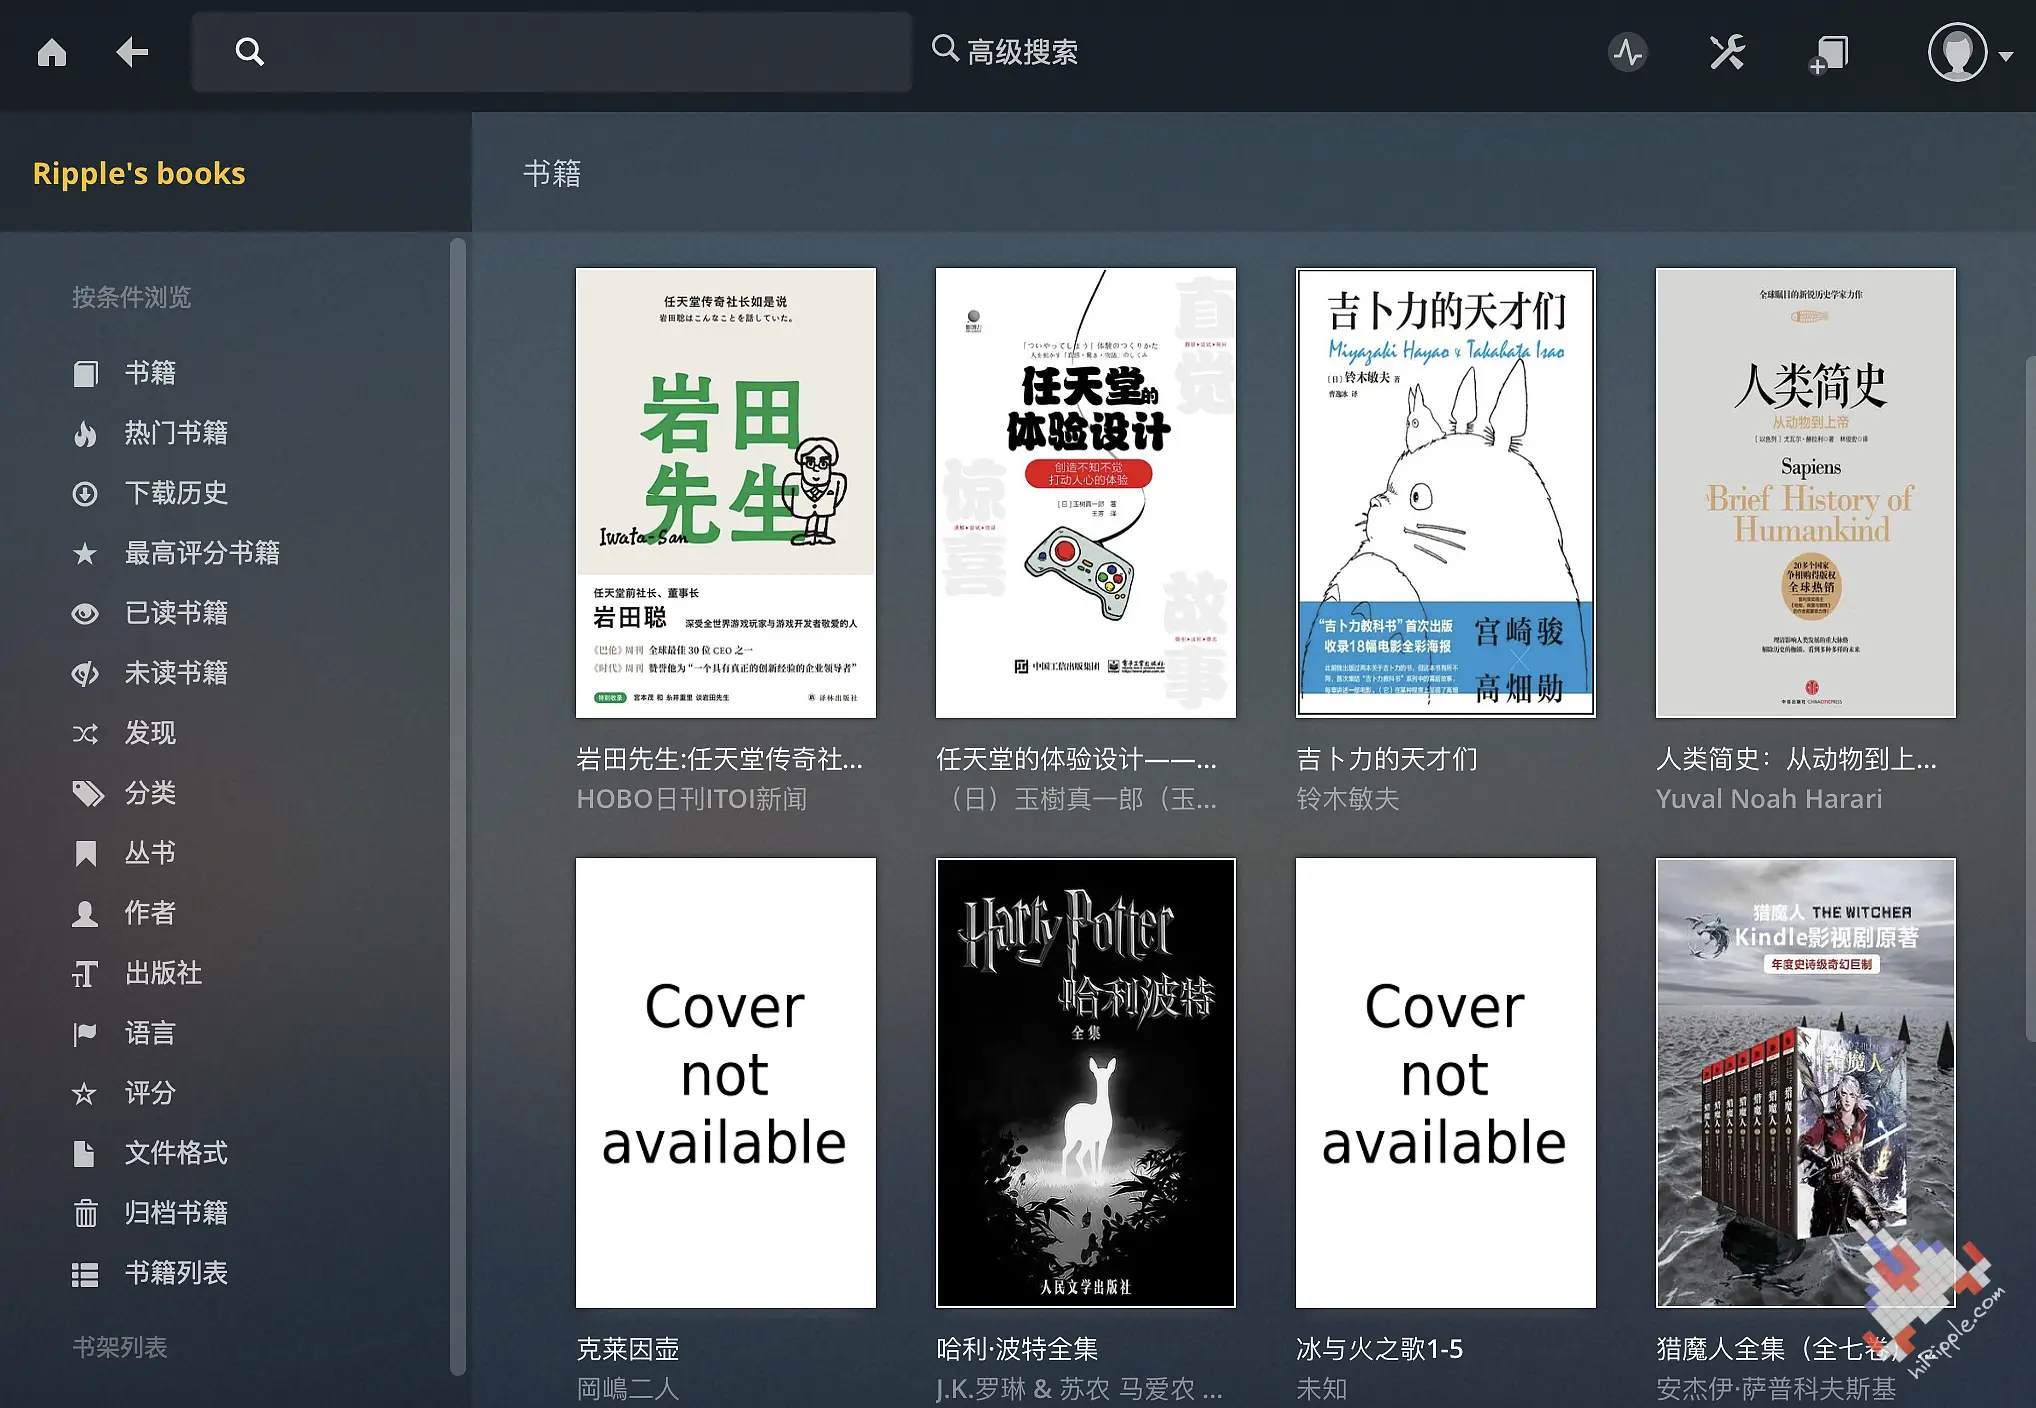Viewport: 2036px width, 1408px height.
Task: Click the shuffle icon for 发现
Action: click(86, 733)
